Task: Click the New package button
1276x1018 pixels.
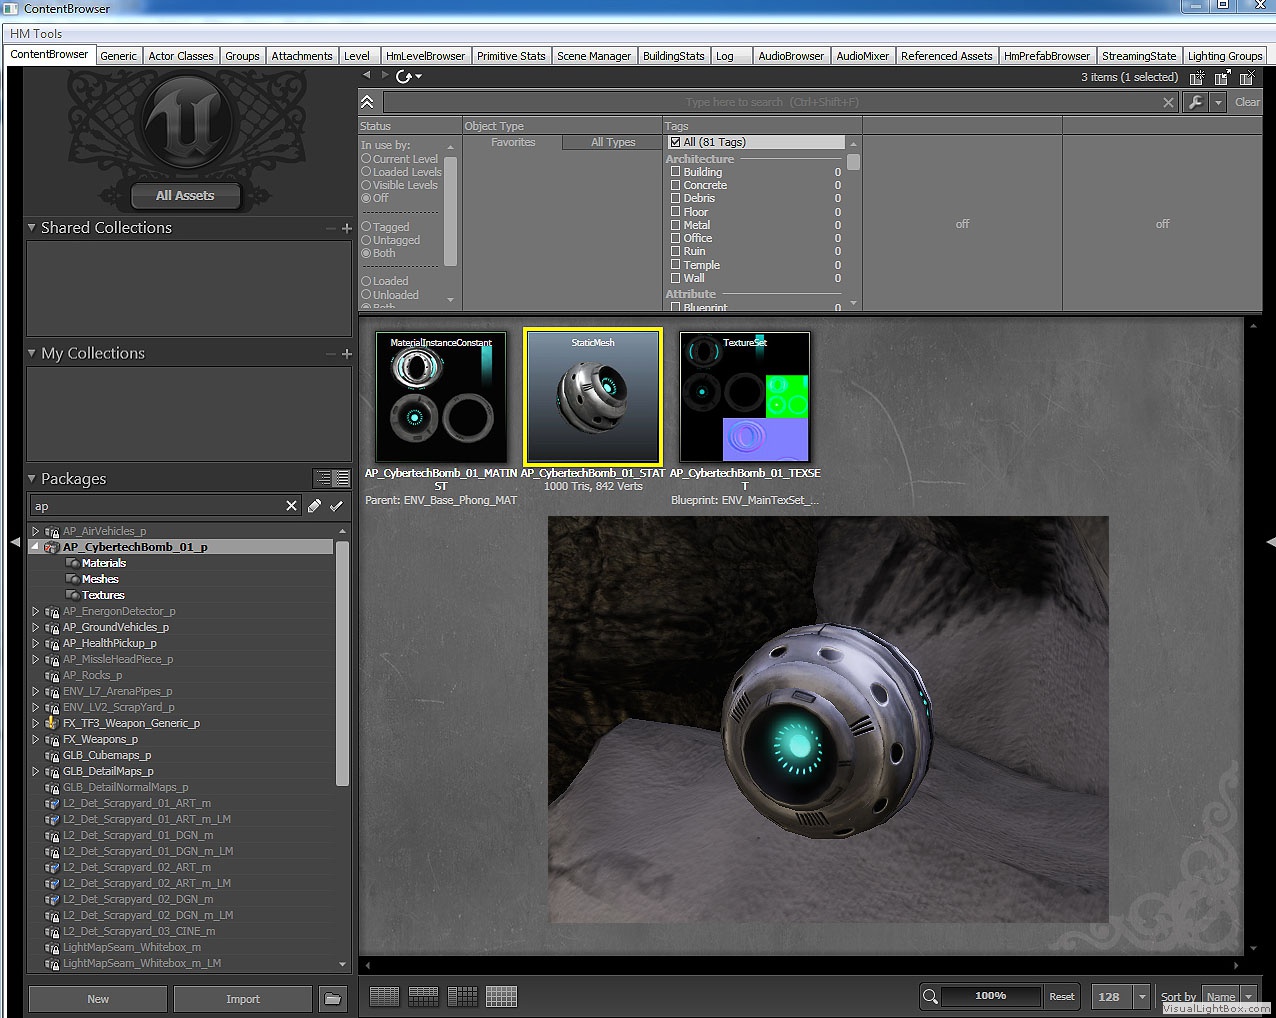Action: 98,999
